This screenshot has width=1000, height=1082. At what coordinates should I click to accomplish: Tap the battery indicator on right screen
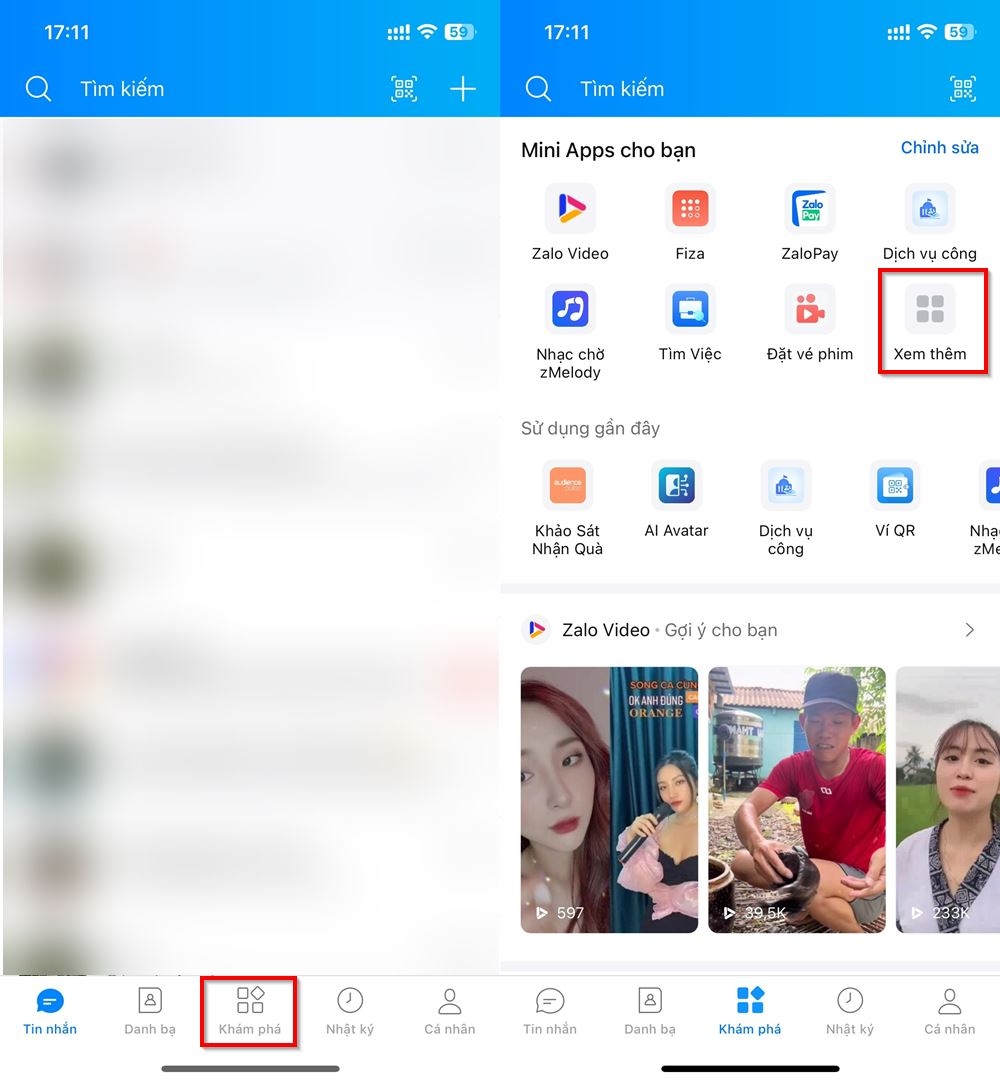[961, 32]
